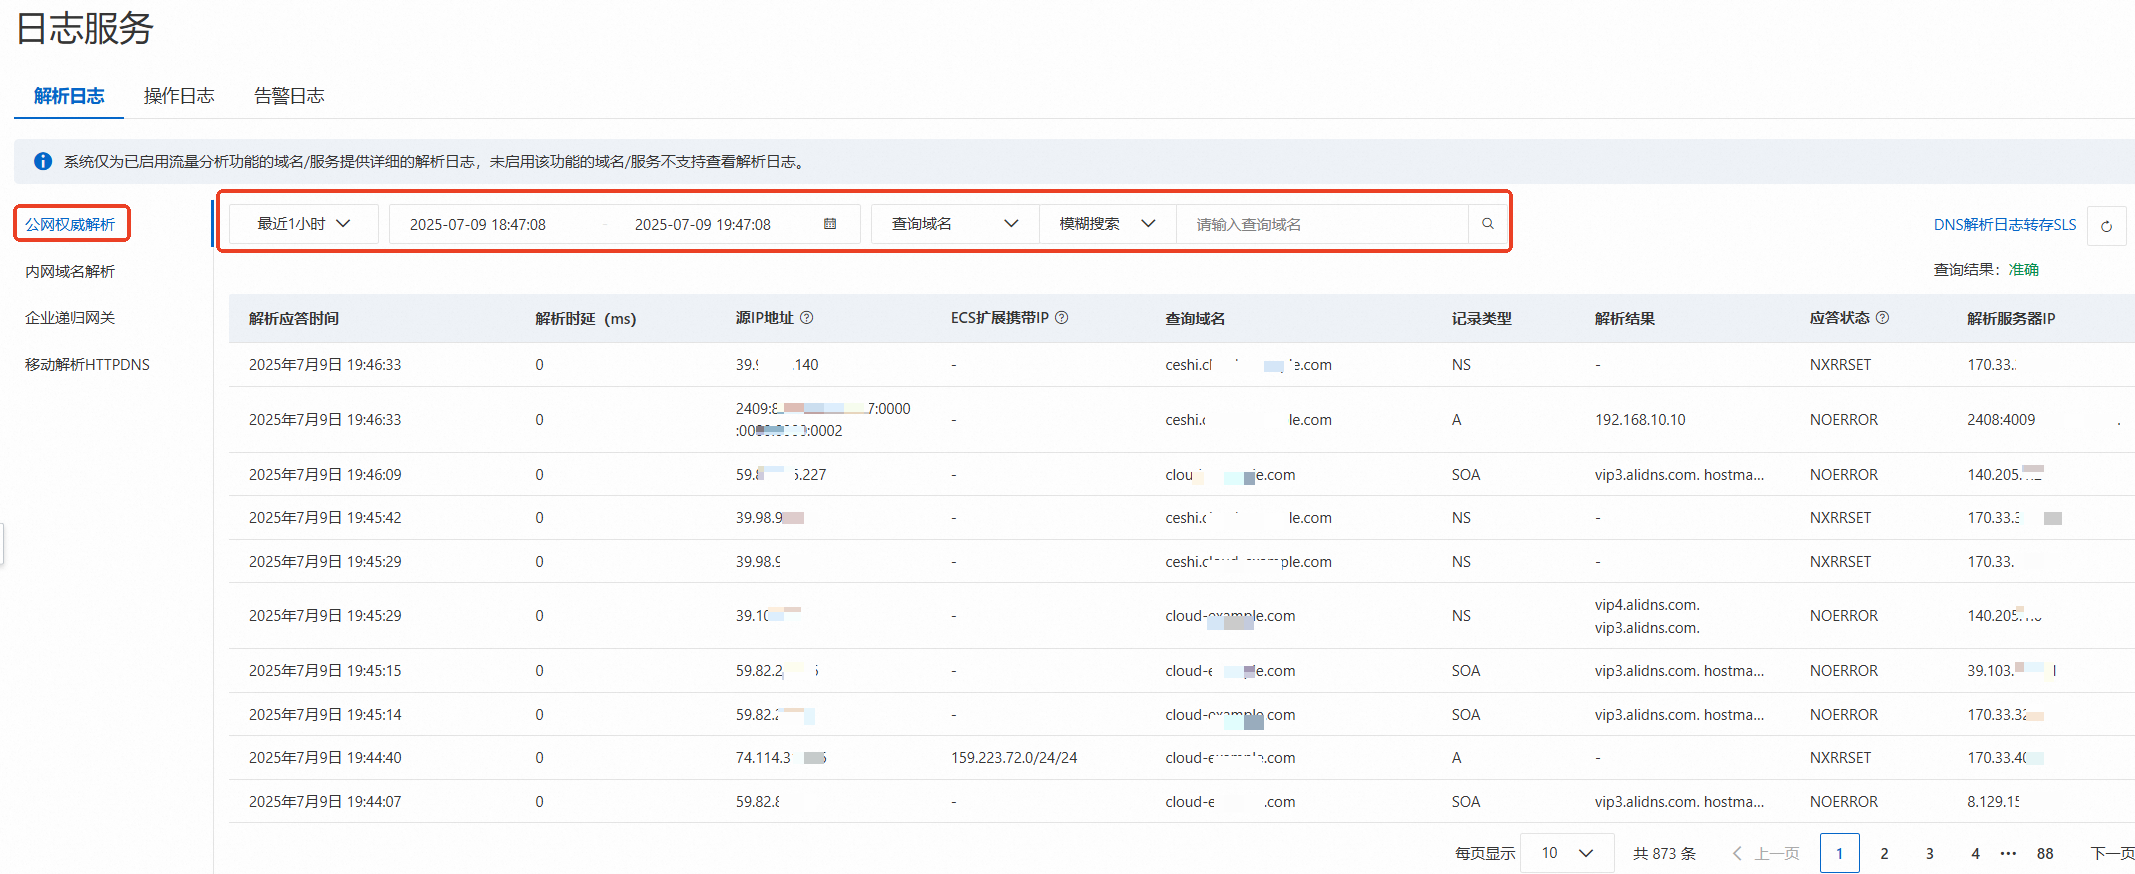Click help icon beside ECS扩展携带IP header
This screenshot has width=2135, height=874.
point(1062,318)
